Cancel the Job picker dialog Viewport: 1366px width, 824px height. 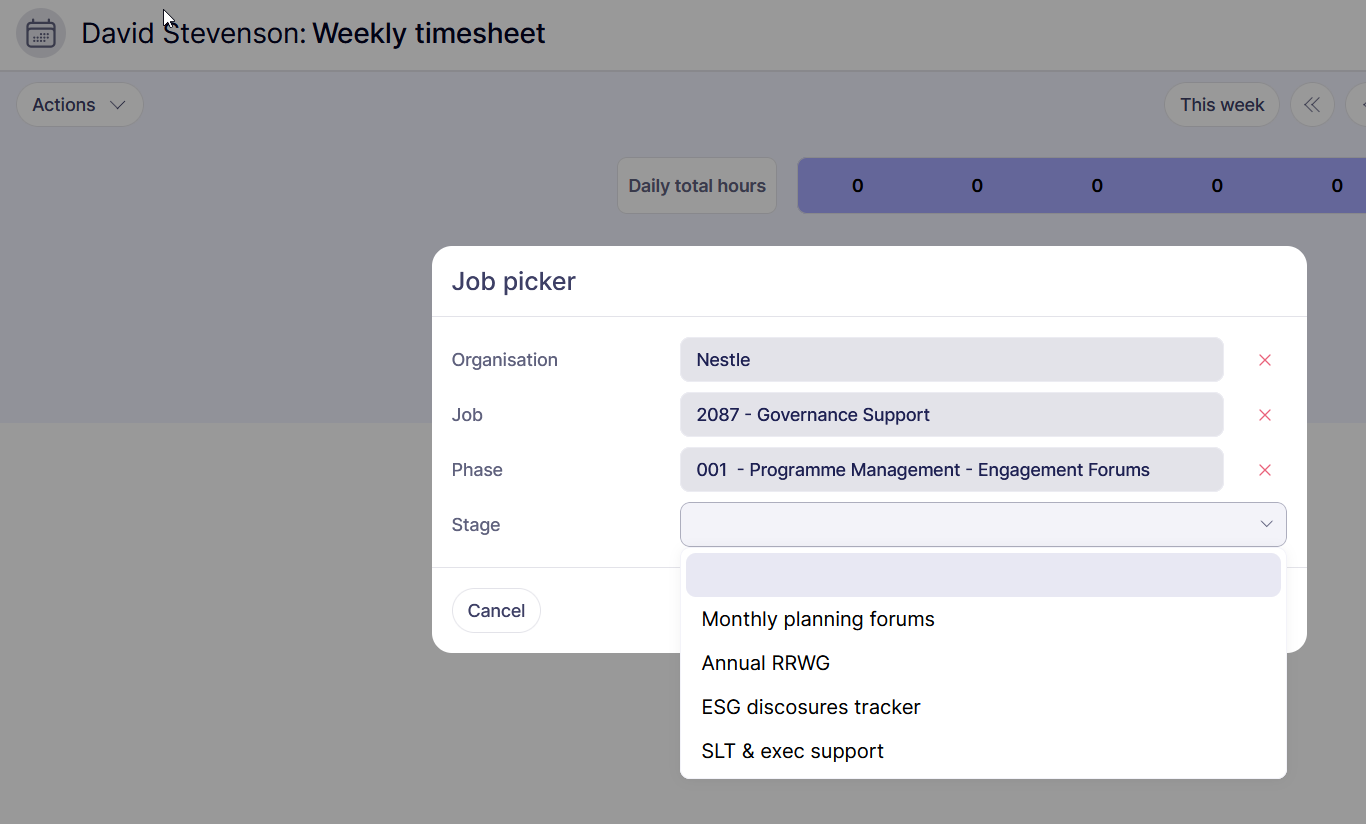[x=496, y=611]
